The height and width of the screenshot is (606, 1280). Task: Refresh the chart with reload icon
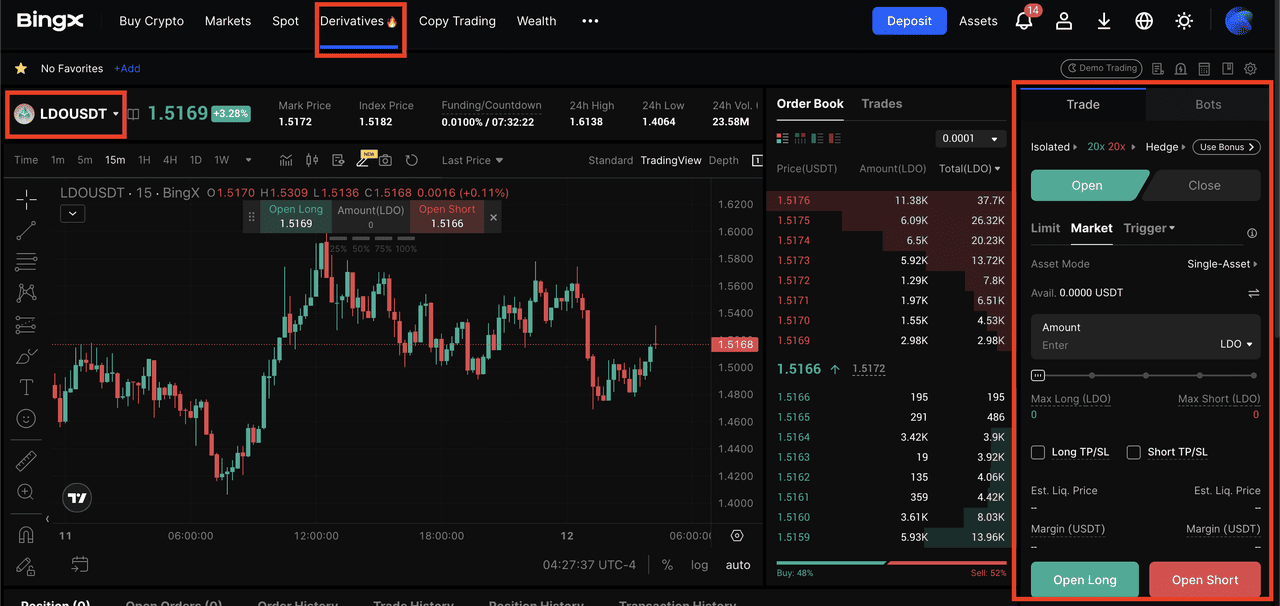411,160
